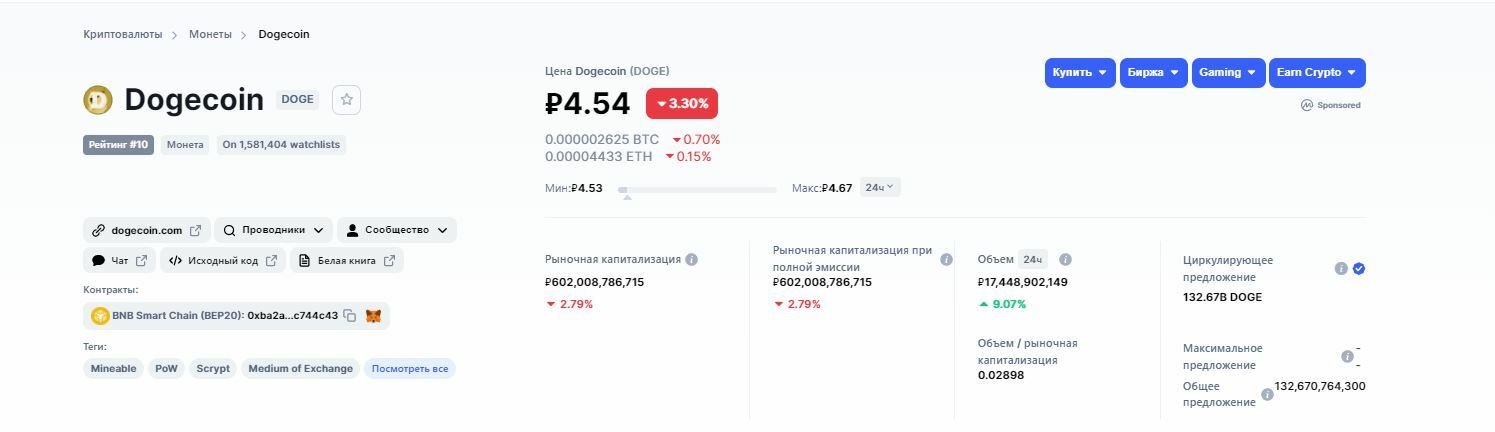This screenshot has width=1495, height=432.
Task: Add Dogecoin to watchlist with star icon
Action: (x=346, y=99)
